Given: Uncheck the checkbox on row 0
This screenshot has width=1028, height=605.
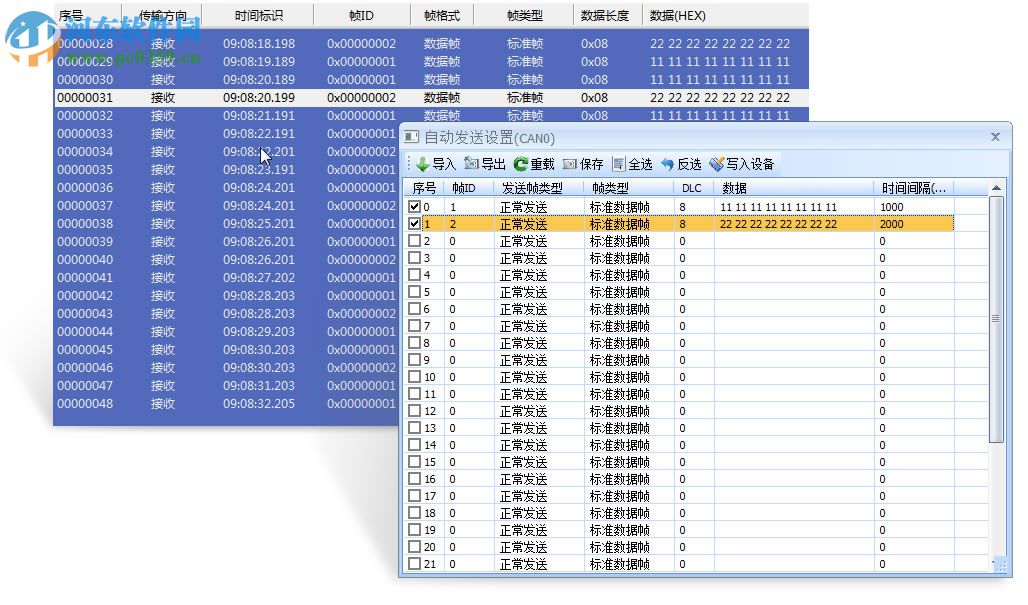Looking at the screenshot, I should (x=414, y=206).
